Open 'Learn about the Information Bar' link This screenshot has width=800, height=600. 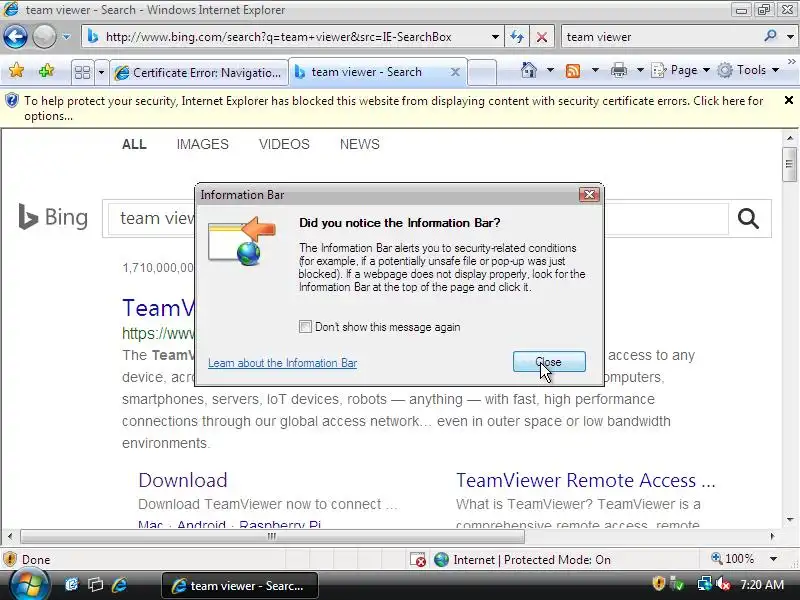[282, 363]
